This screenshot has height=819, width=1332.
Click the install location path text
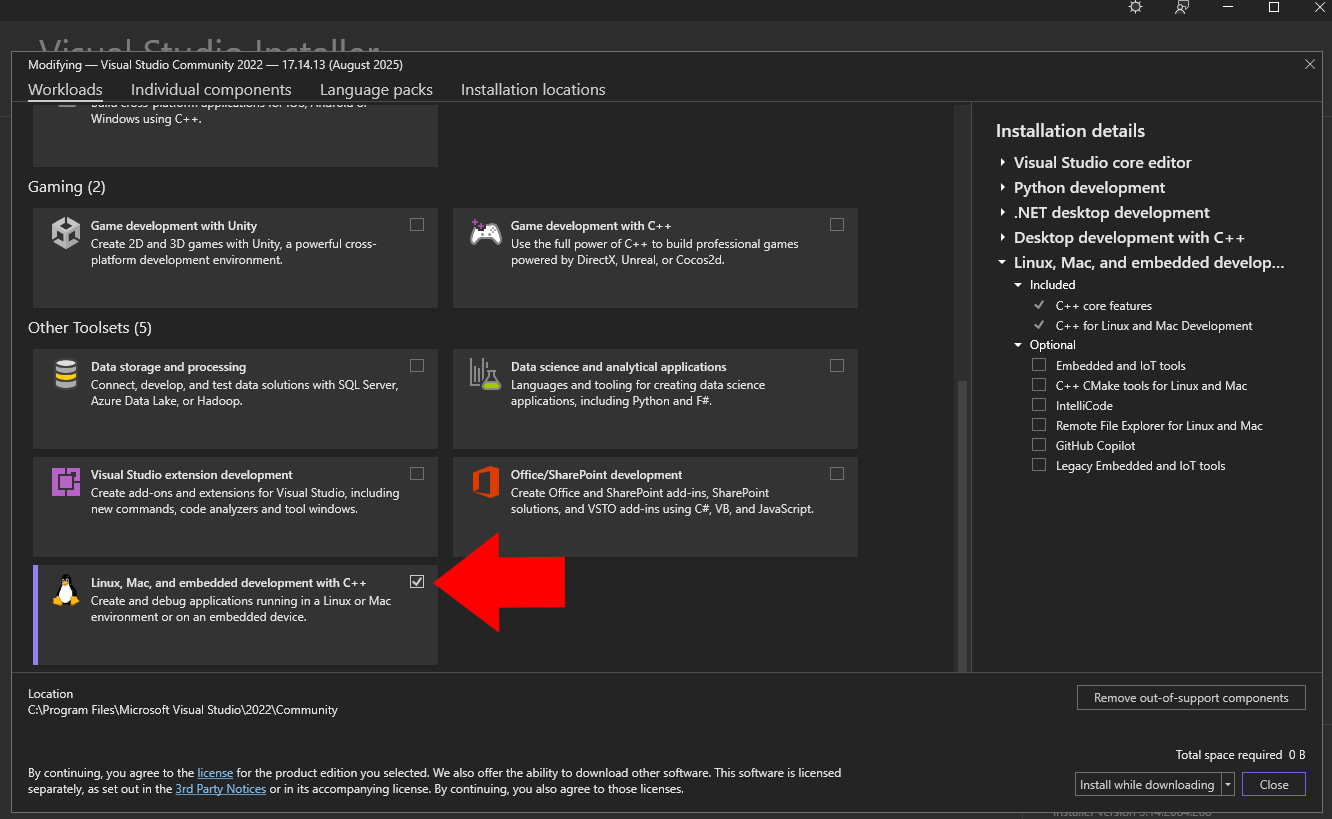(183, 710)
